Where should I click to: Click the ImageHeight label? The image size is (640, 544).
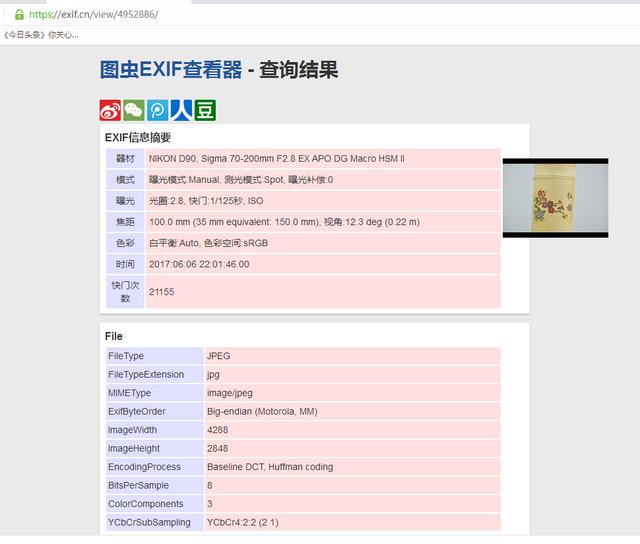[155, 449]
